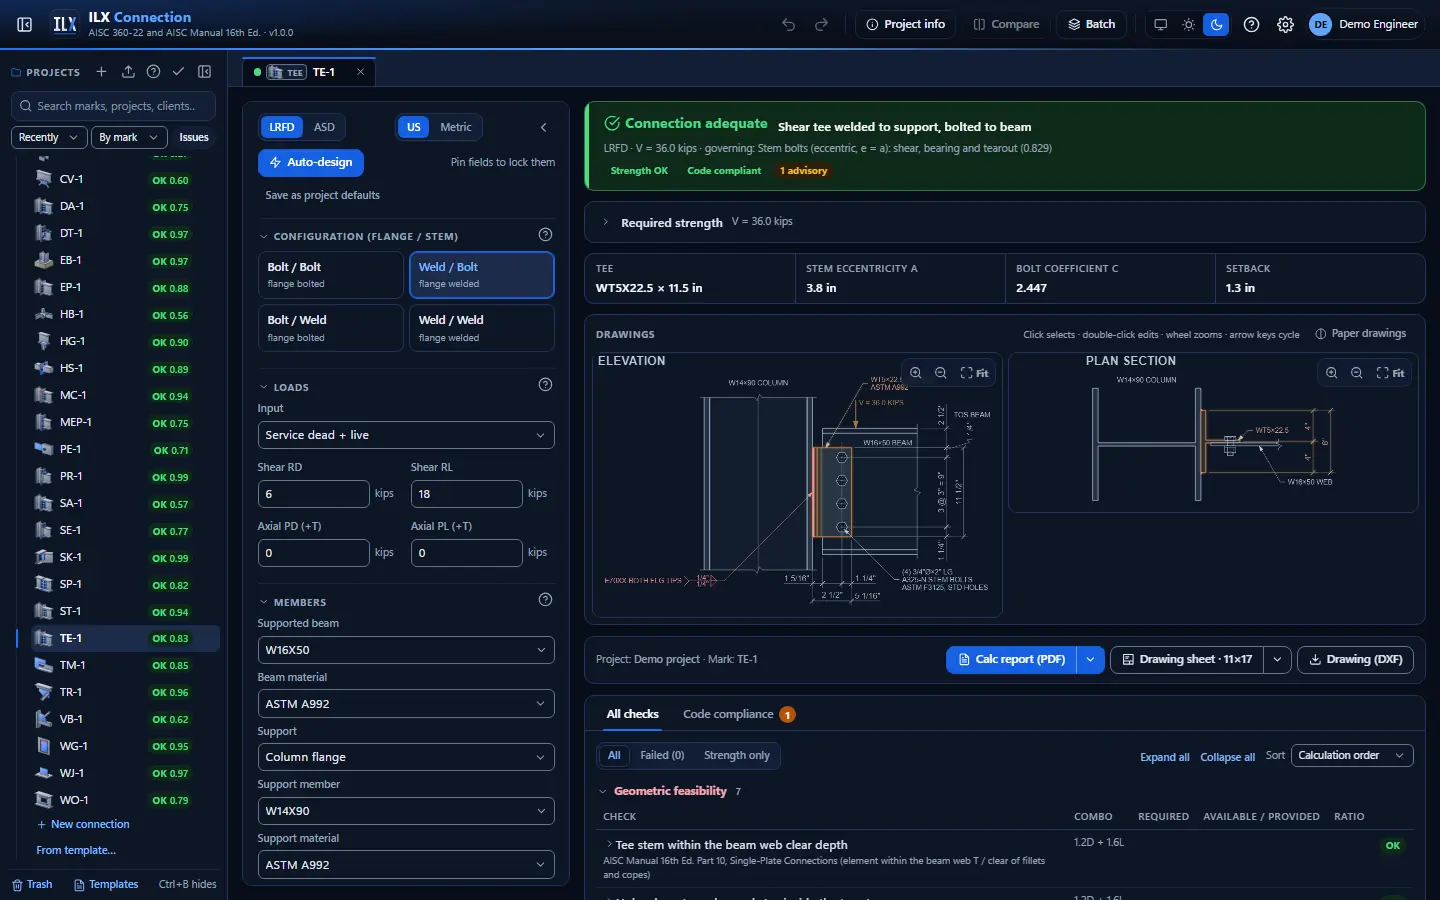Open the Support member W14X90 dropdown

pyautogui.click(x=406, y=811)
